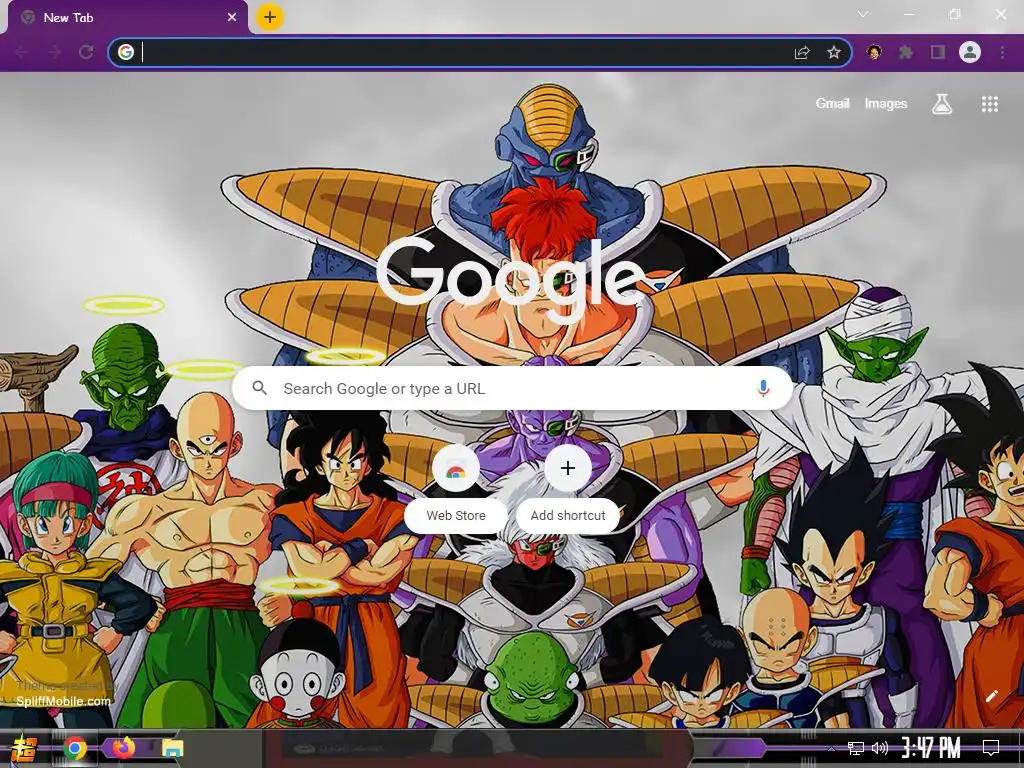Click the Search Google or type a URL box
This screenshot has width=1024, height=768.
pyautogui.click(x=512, y=389)
